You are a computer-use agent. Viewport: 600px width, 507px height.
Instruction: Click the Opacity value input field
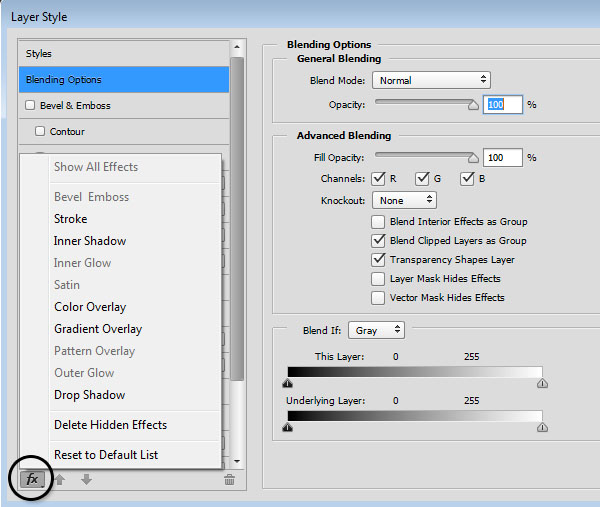(503, 104)
